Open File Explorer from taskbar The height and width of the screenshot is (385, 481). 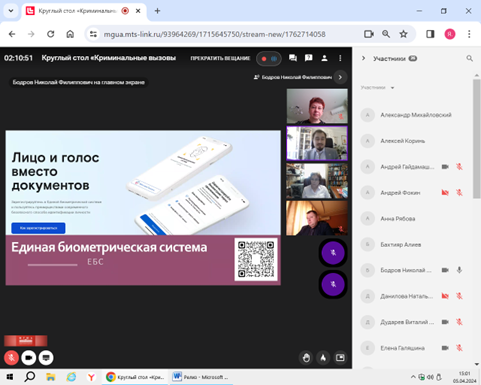click(x=51, y=377)
